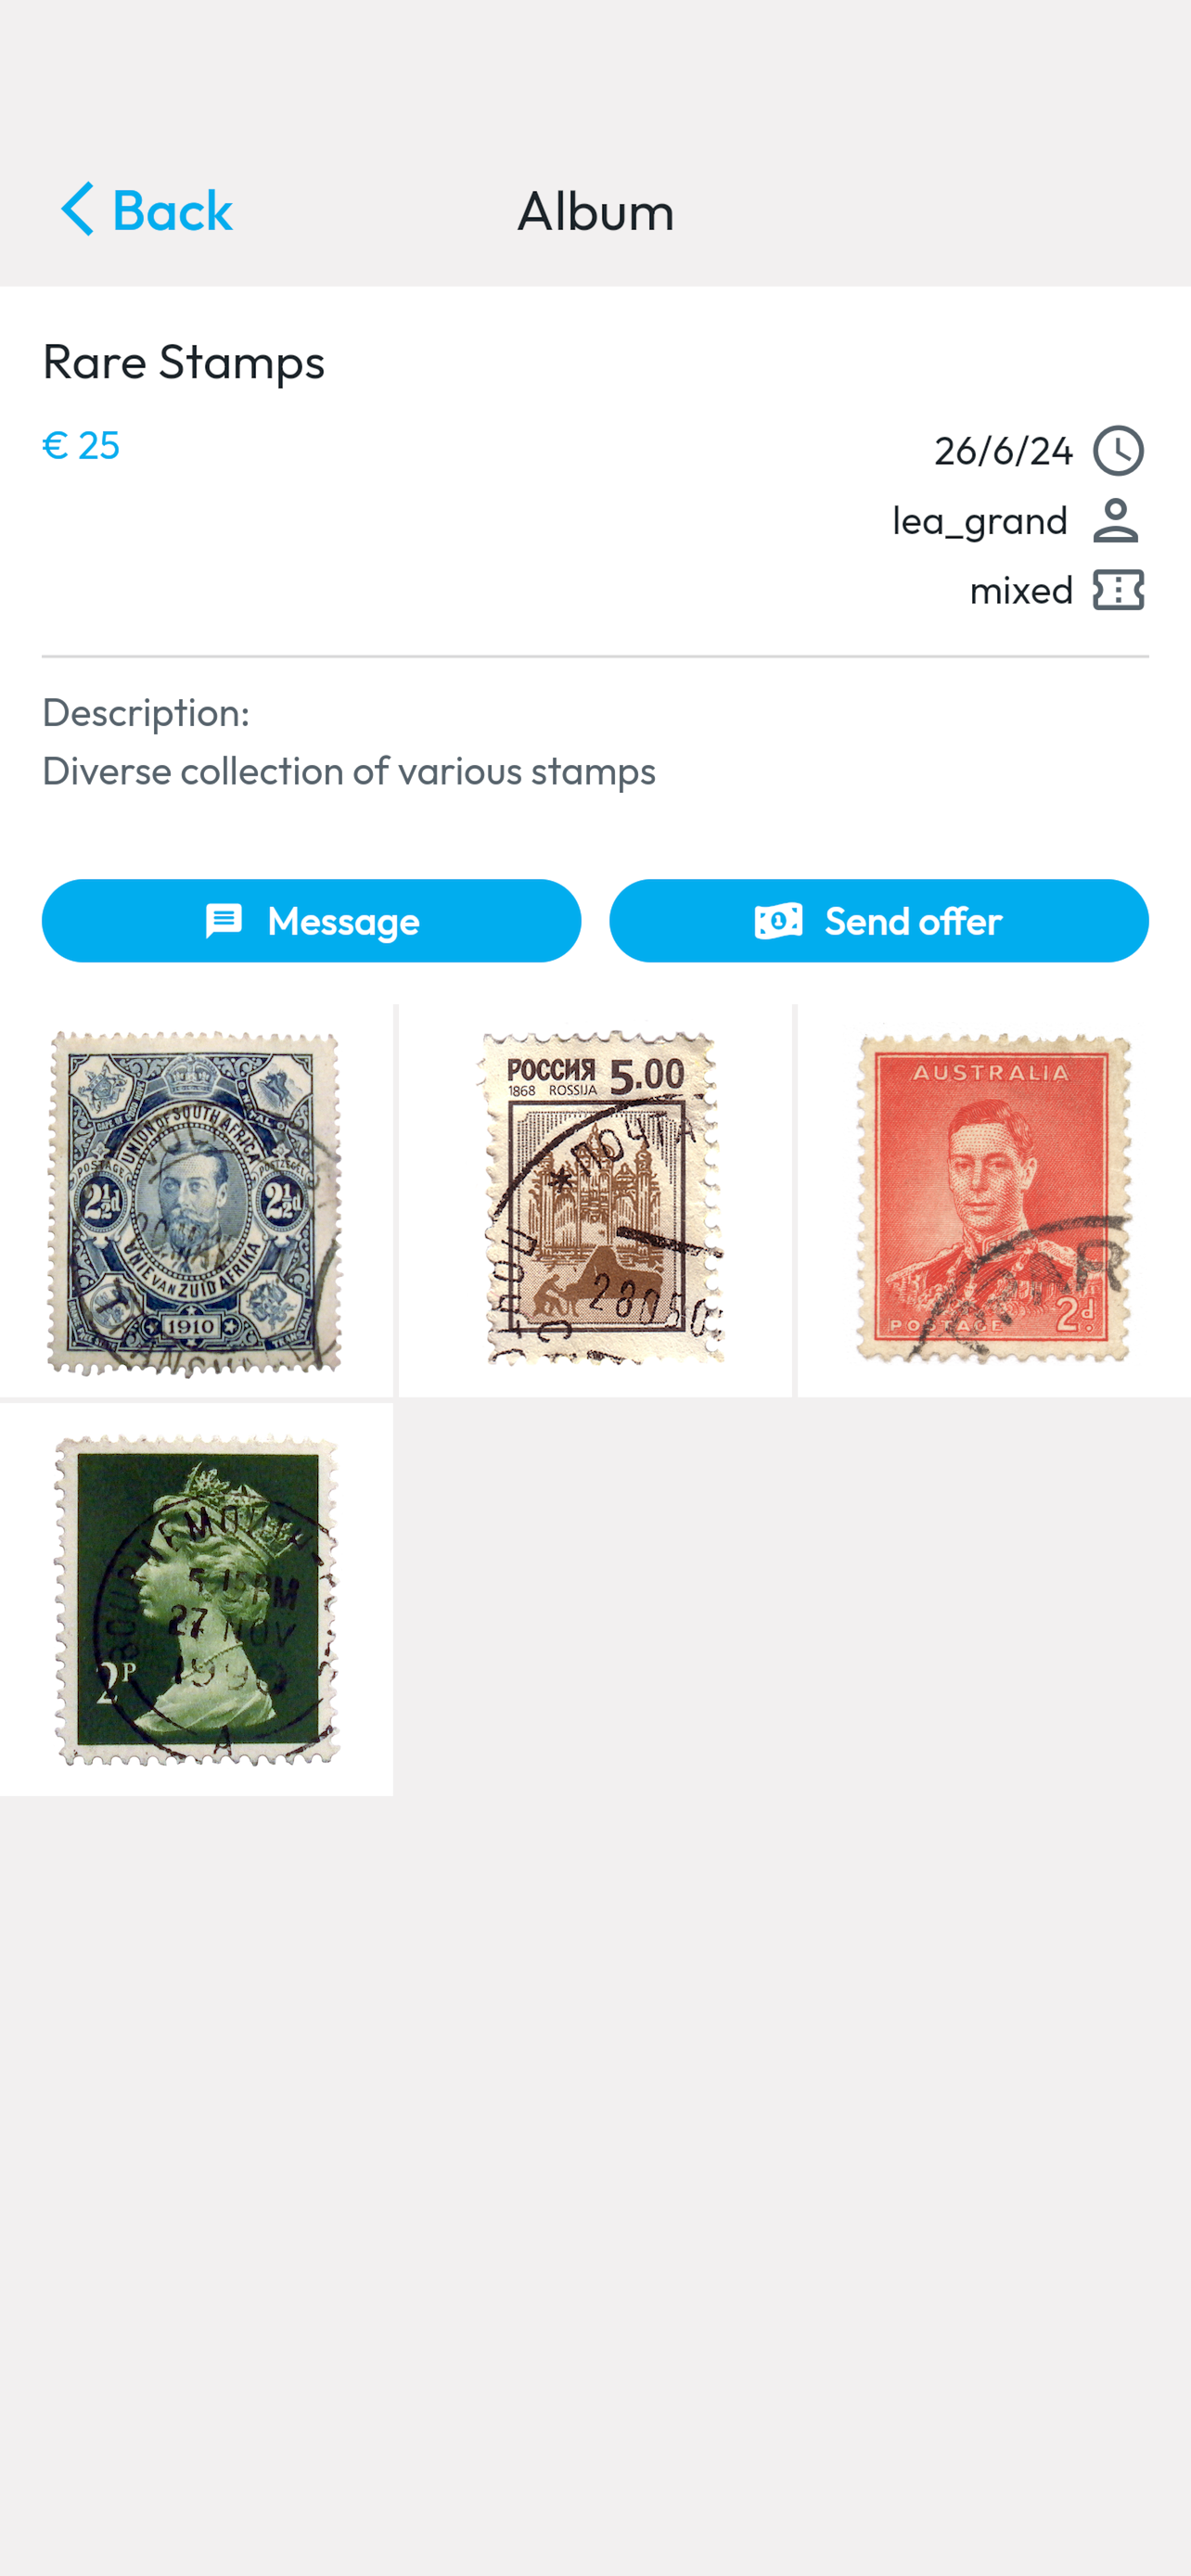
Task: Click the € 25 price label
Action: 81,445
